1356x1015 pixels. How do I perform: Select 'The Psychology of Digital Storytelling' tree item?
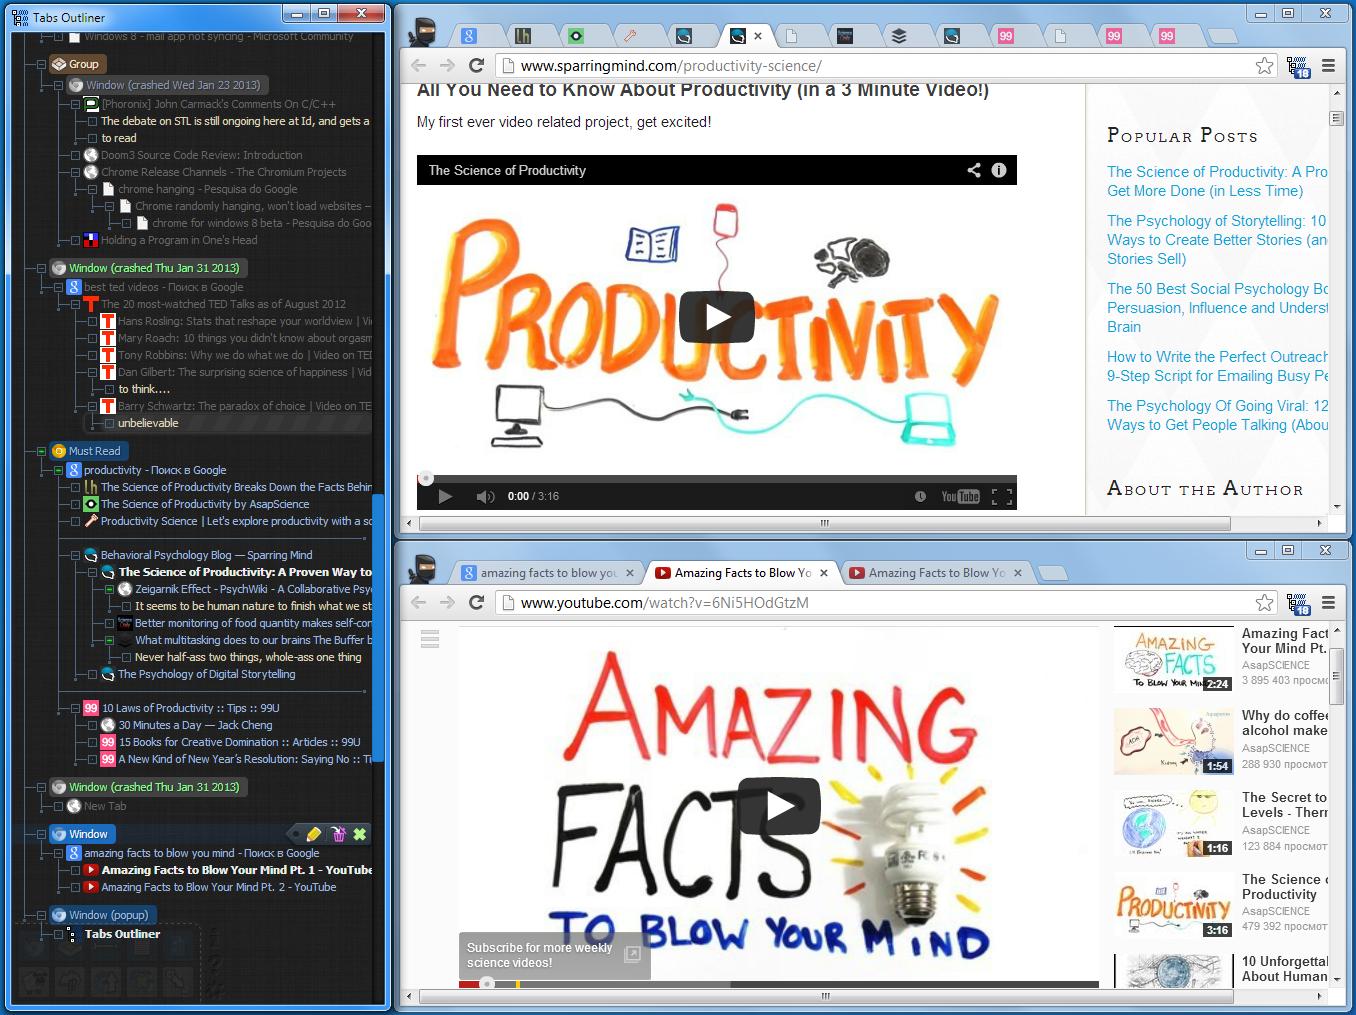pos(206,674)
